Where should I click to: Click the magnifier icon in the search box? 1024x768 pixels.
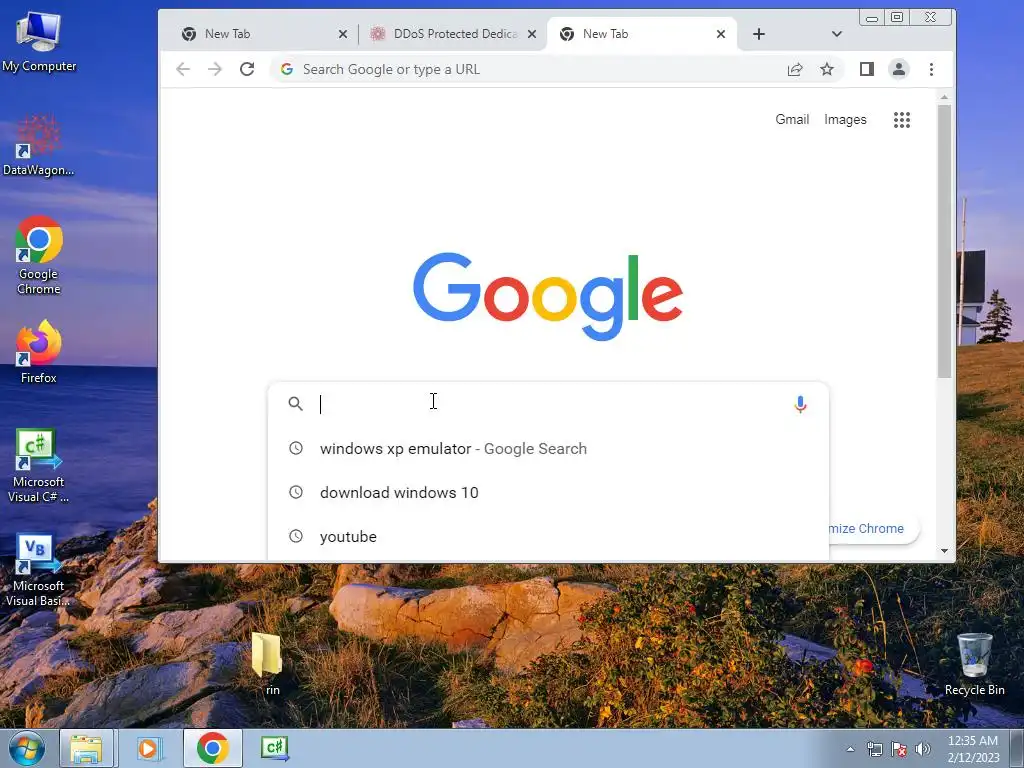pyautogui.click(x=296, y=404)
